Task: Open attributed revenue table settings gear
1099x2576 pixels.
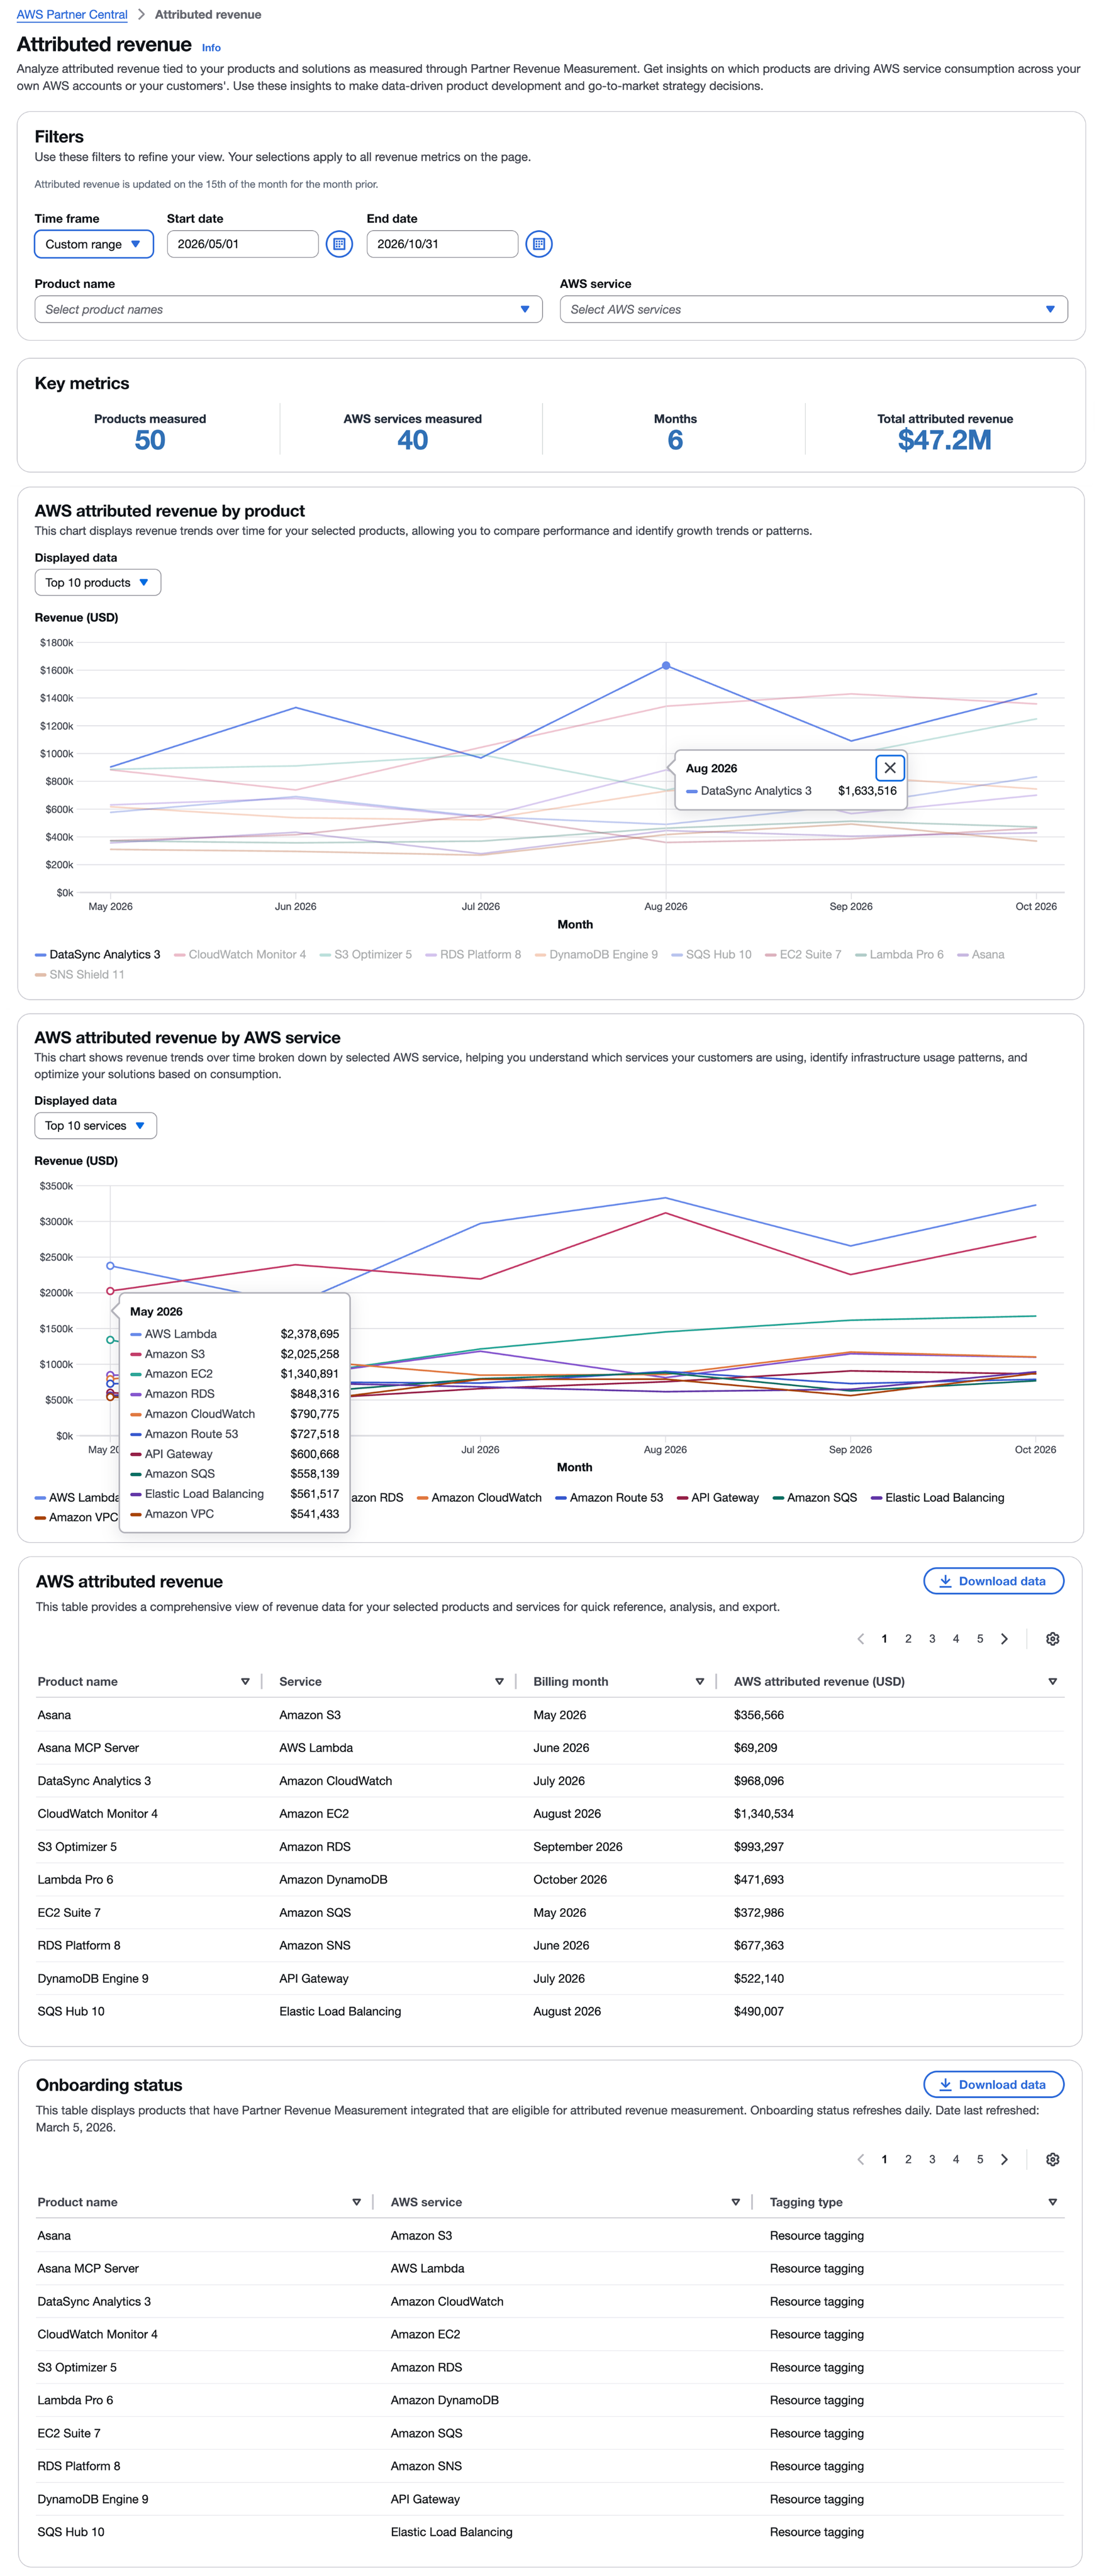Action: pyautogui.click(x=1052, y=1639)
